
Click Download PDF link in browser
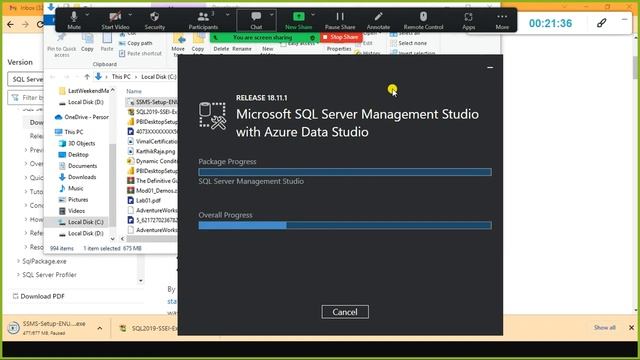38,296
